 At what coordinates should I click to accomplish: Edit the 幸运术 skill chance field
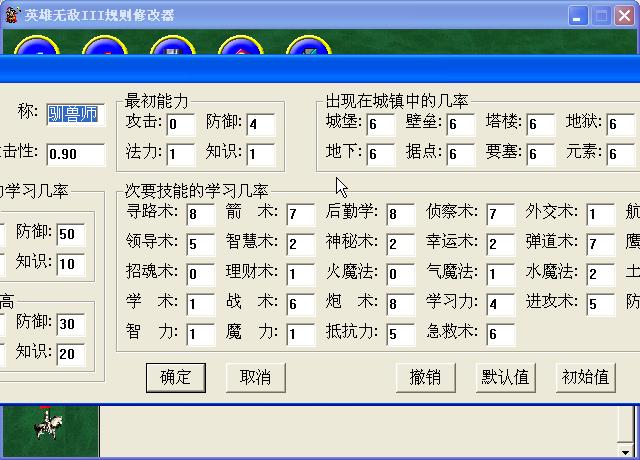(x=501, y=244)
